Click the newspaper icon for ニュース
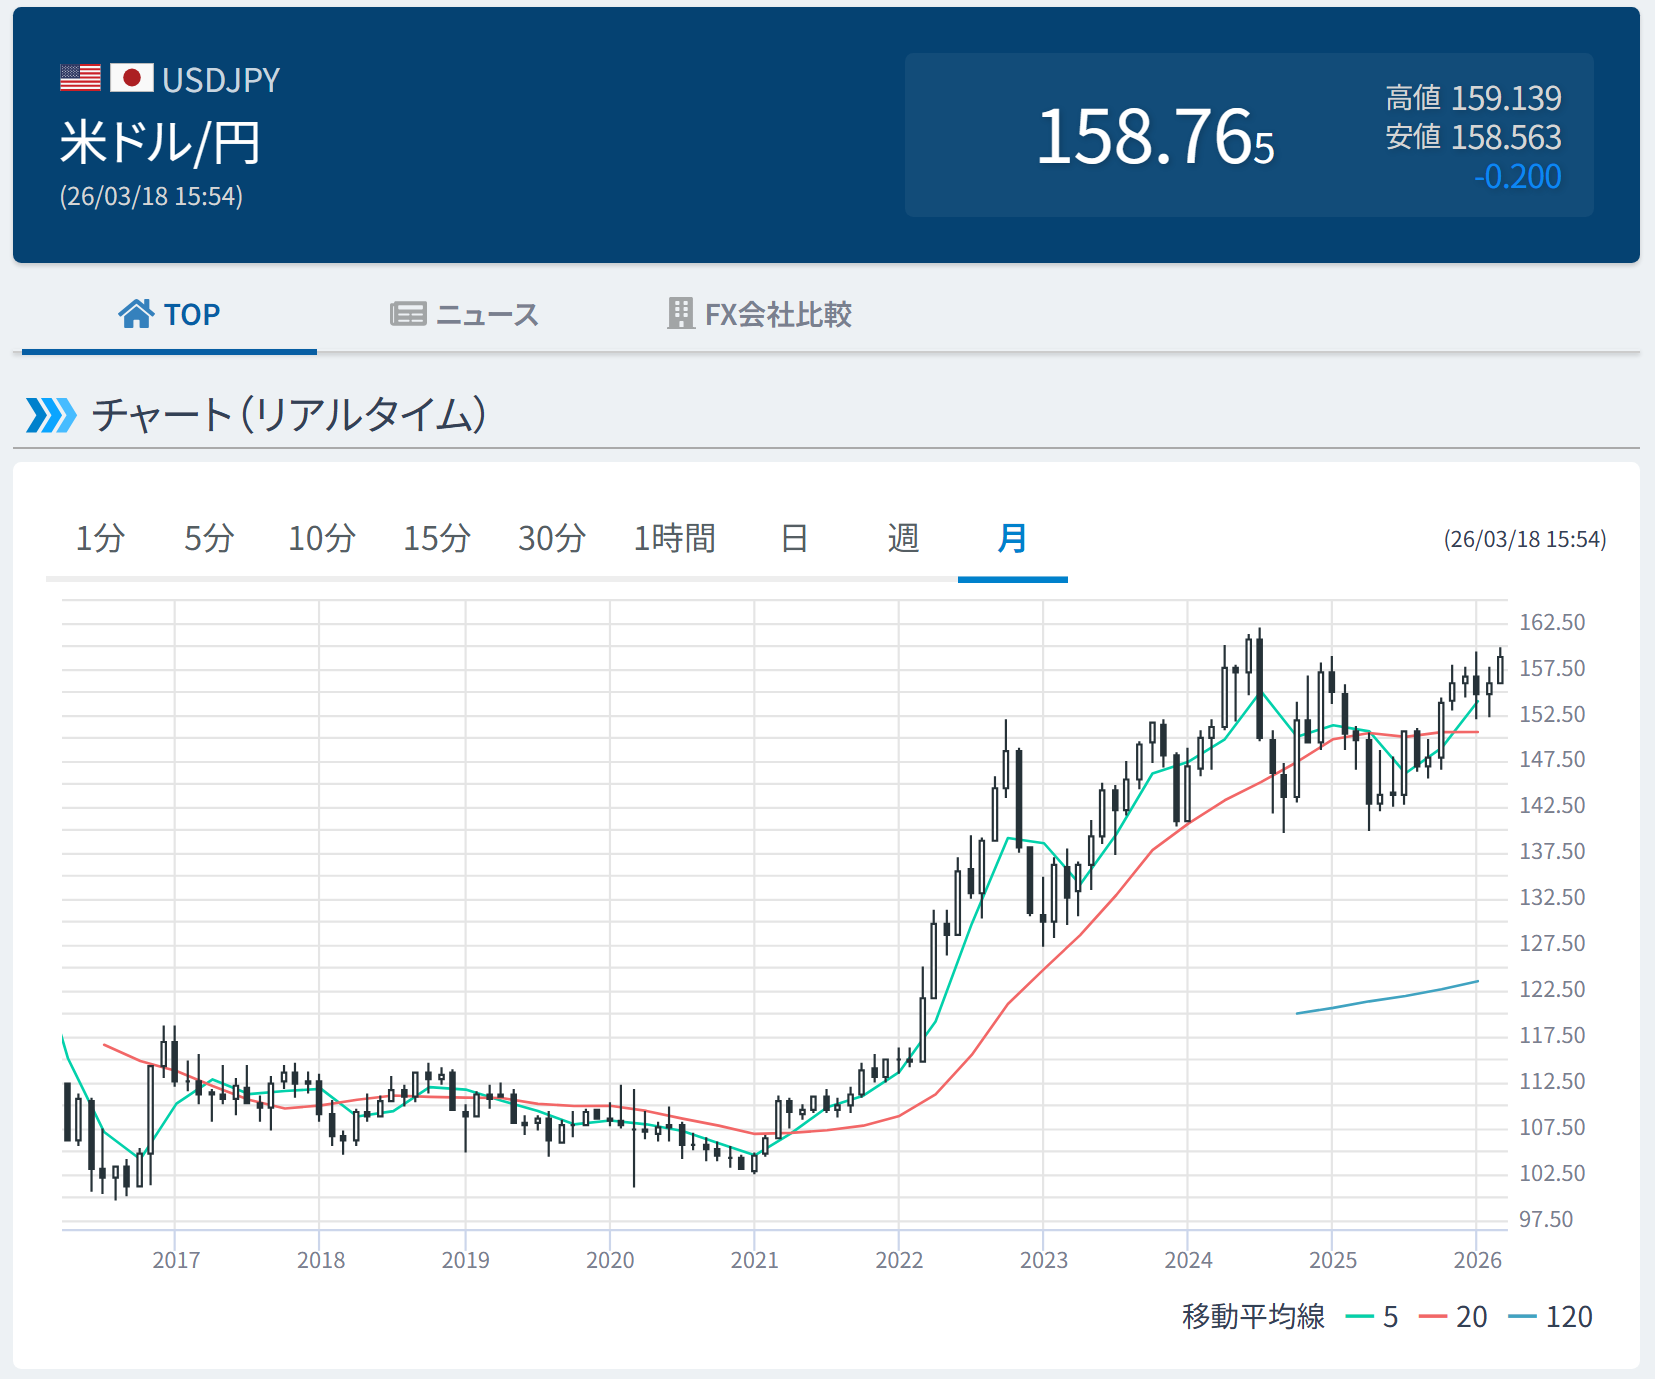The height and width of the screenshot is (1379, 1655). click(408, 314)
